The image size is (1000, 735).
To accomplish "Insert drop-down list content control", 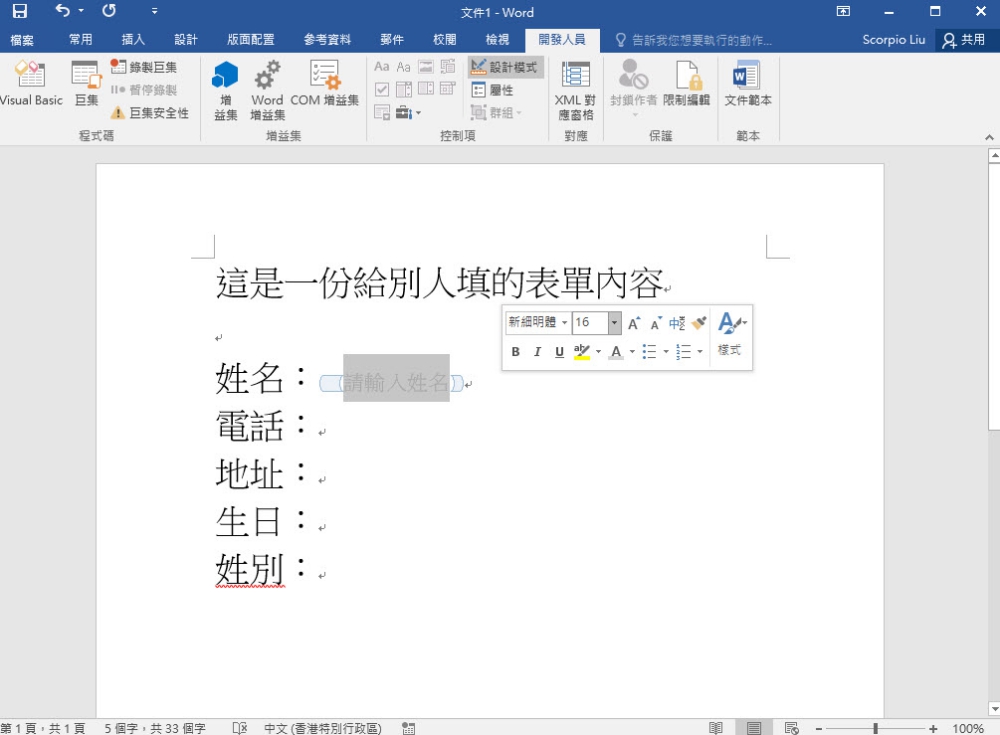I will pos(426,89).
